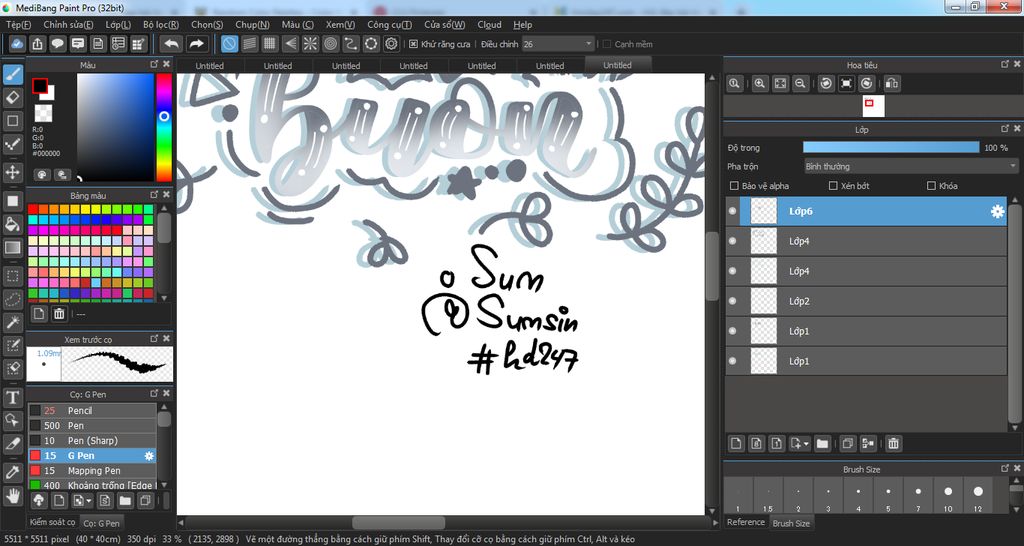Click the export share icon
The width and height of the screenshot is (1024, 546).
pos(38,44)
